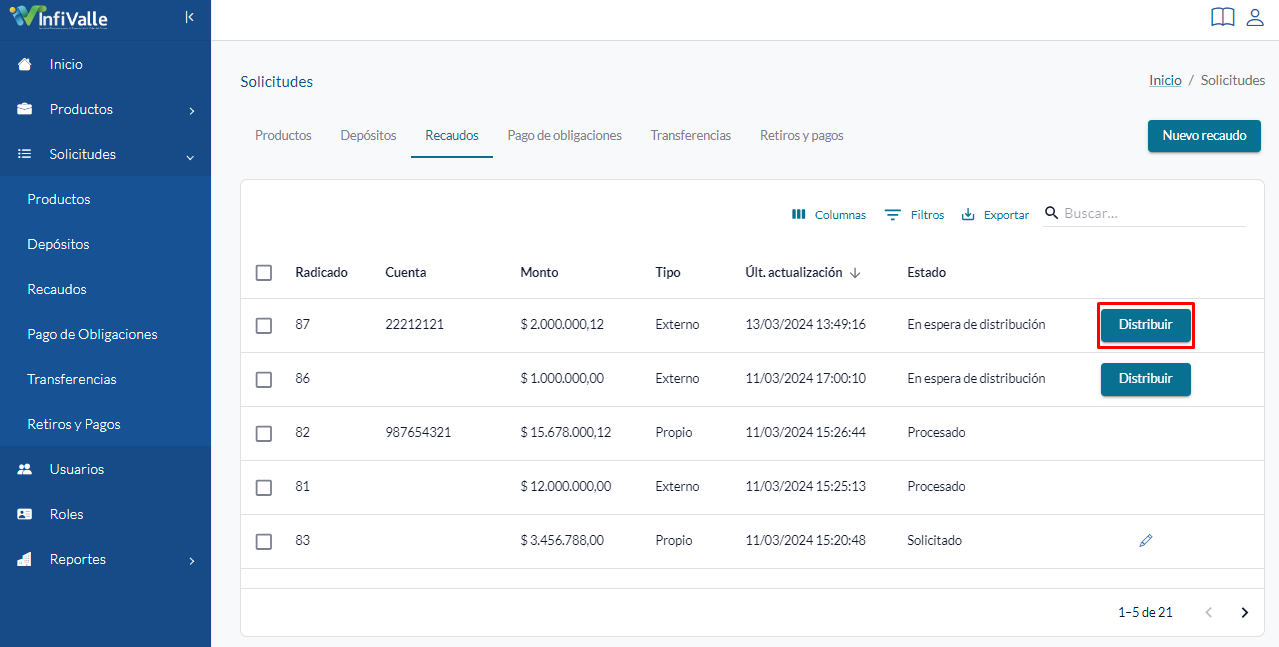This screenshot has height=647, width=1279.
Task: Expand the Reportes sidebar chevron
Action: [191, 561]
